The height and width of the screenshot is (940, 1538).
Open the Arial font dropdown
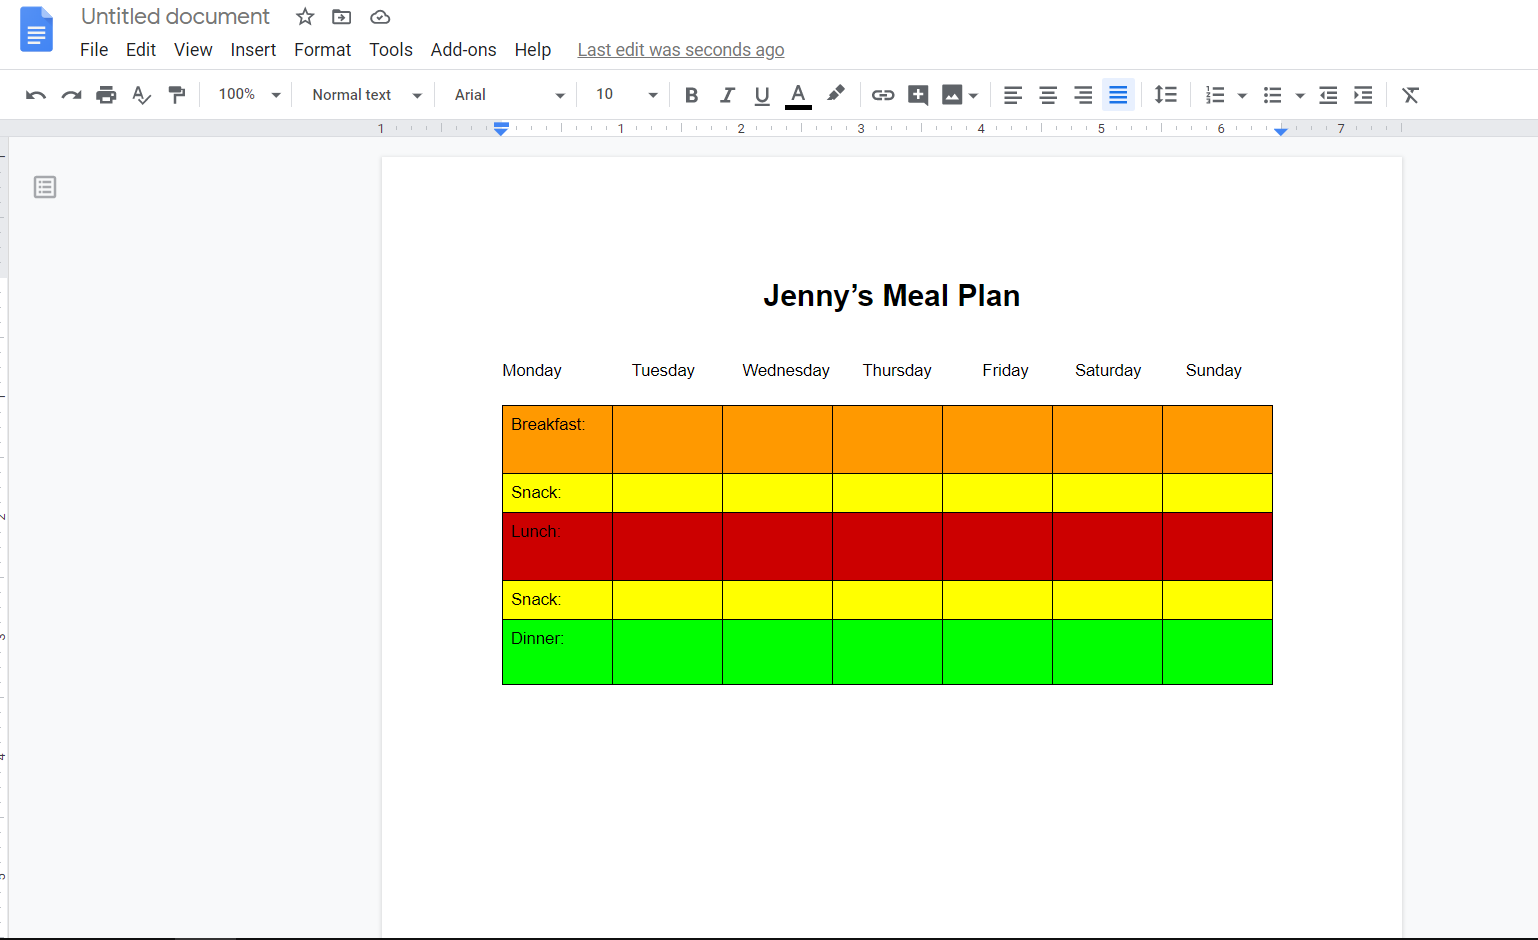(509, 95)
